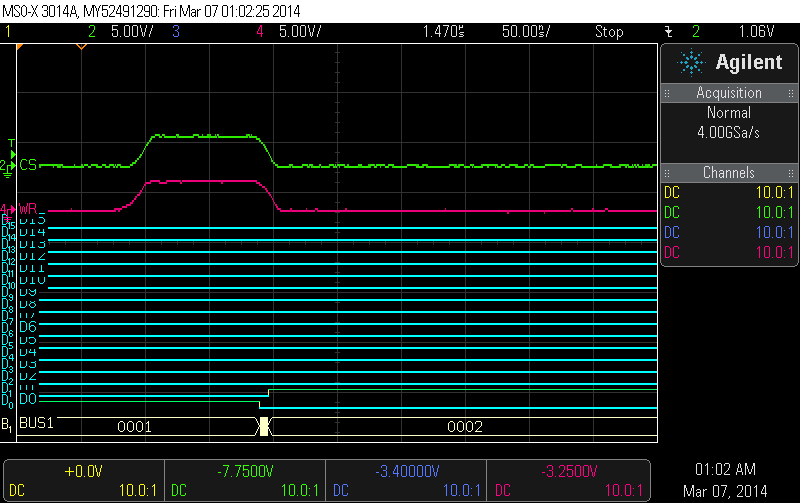Click the +0.0V channel 1 offset
The height and width of the screenshot is (503, 800).
point(83,471)
